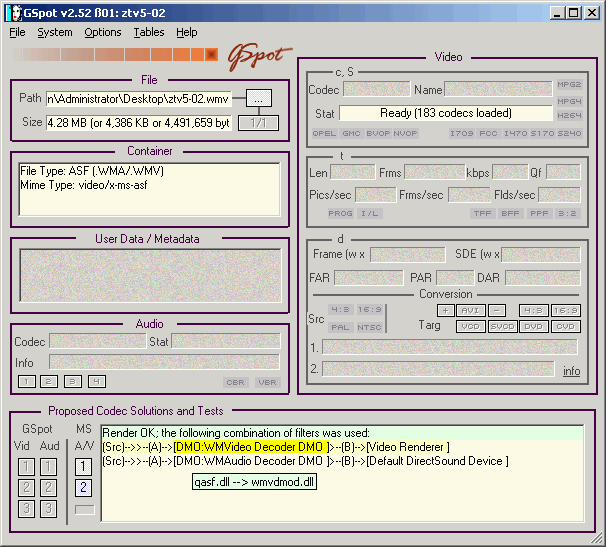Click MS A/V test button 2
This screenshot has height=547, width=606.
point(83,488)
